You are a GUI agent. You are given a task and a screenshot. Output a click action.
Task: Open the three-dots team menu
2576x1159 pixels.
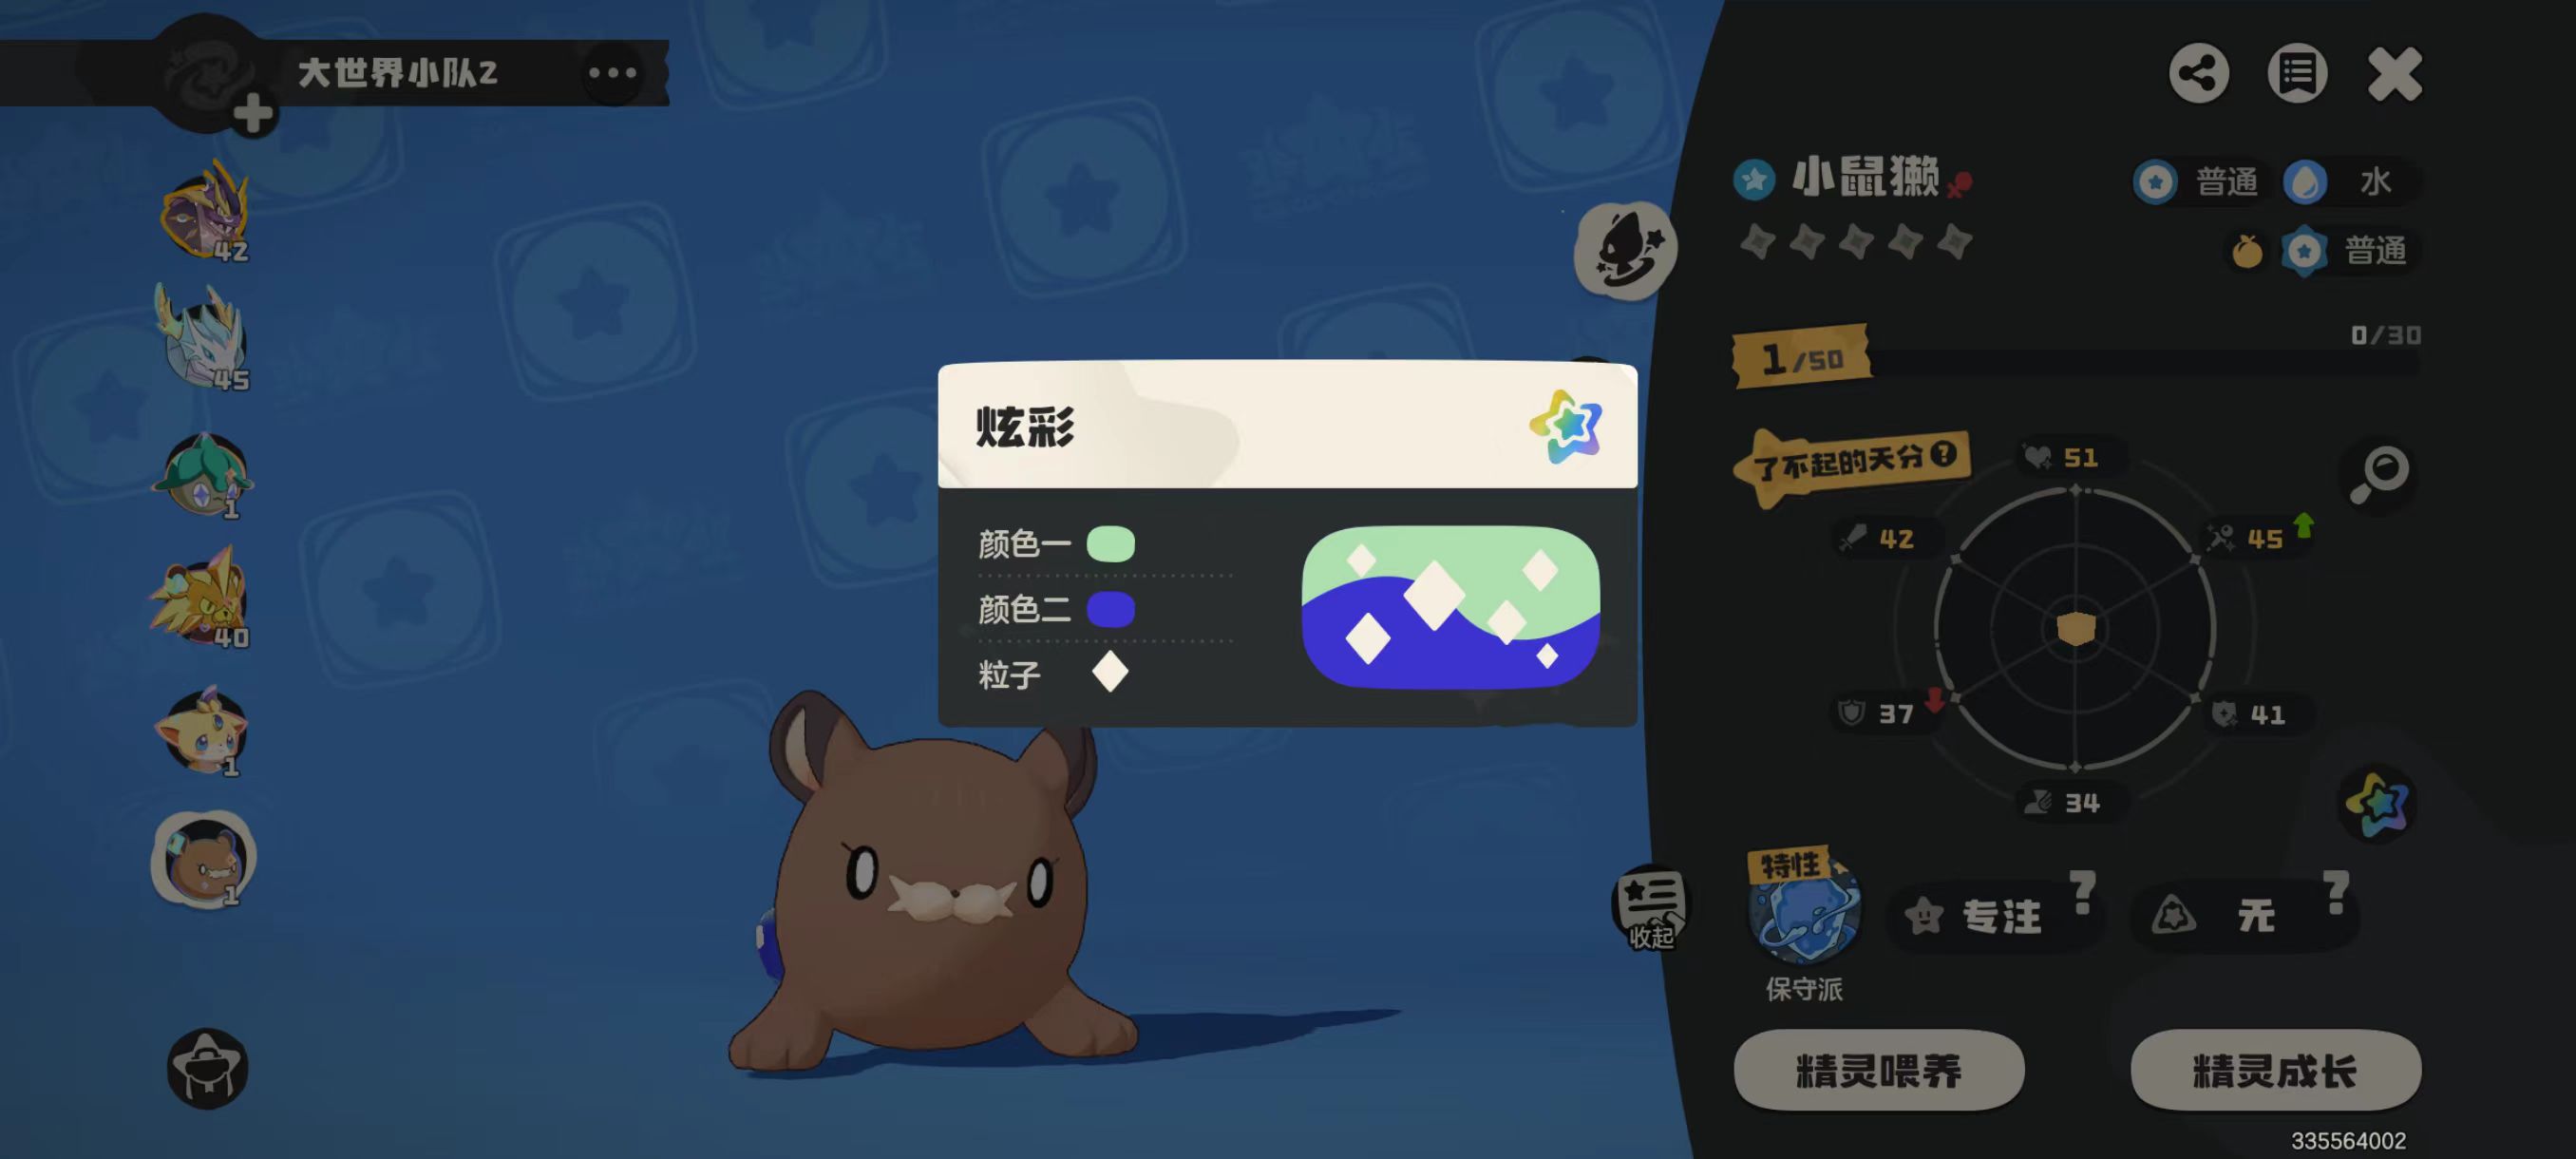point(612,73)
